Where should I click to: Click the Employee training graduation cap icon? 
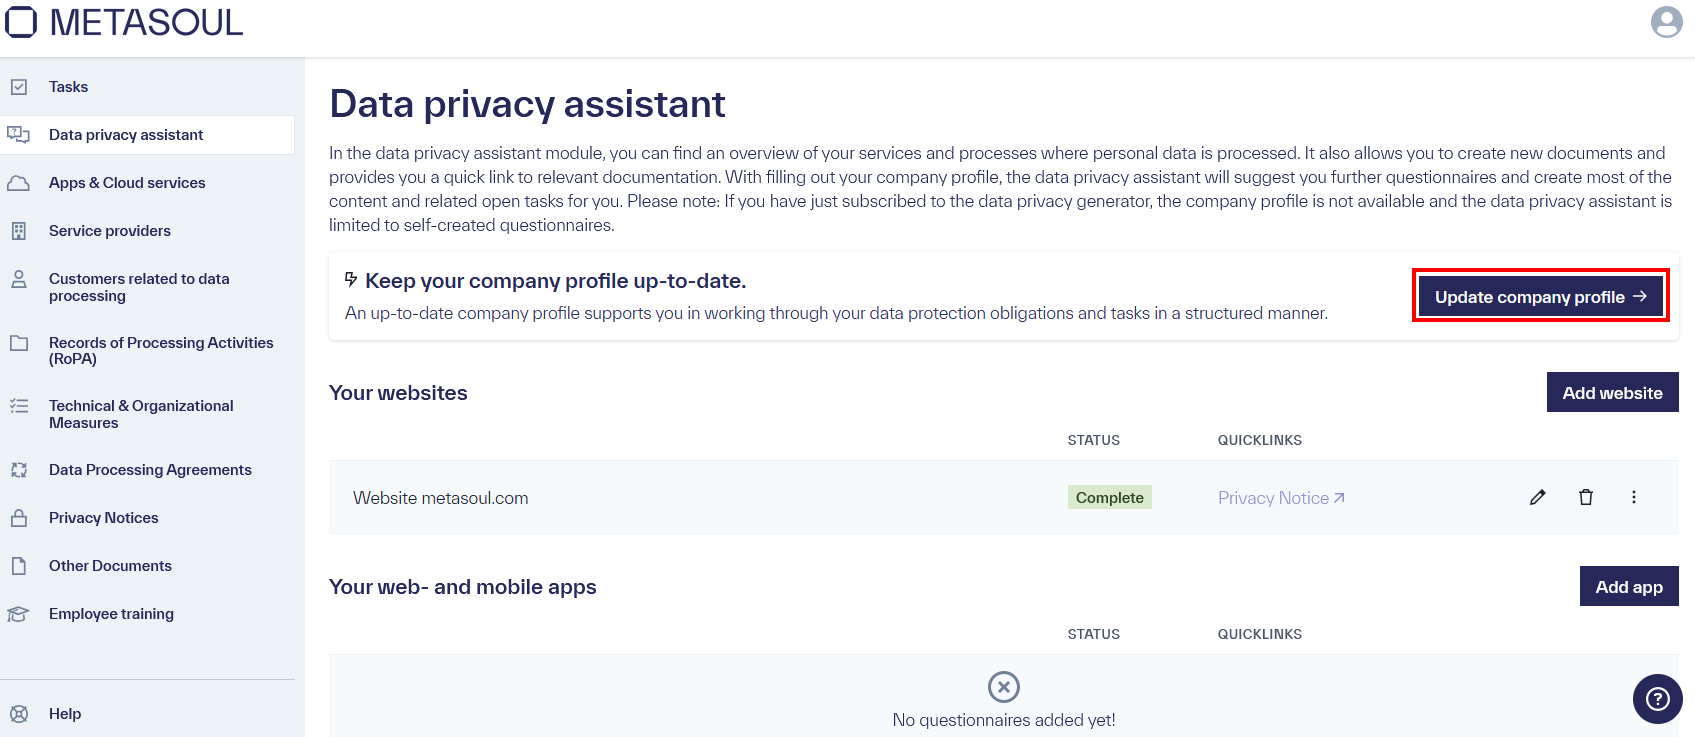pos(19,614)
